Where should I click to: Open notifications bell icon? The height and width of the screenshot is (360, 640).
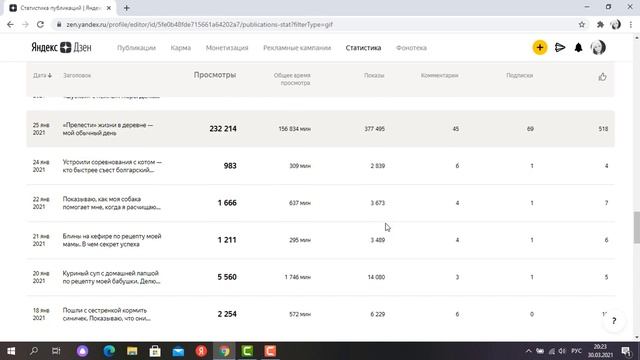click(578, 48)
